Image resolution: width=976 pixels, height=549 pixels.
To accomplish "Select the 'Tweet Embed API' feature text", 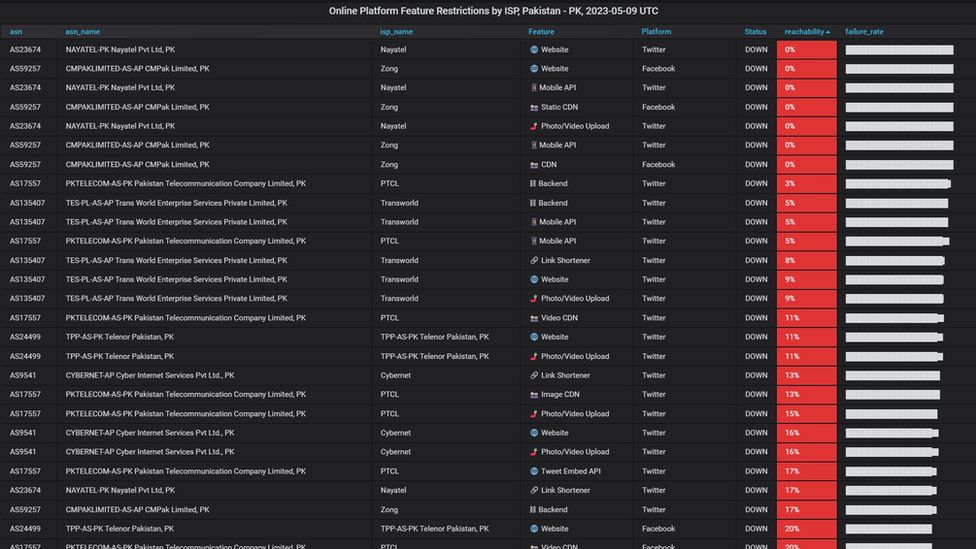I will tap(571, 471).
